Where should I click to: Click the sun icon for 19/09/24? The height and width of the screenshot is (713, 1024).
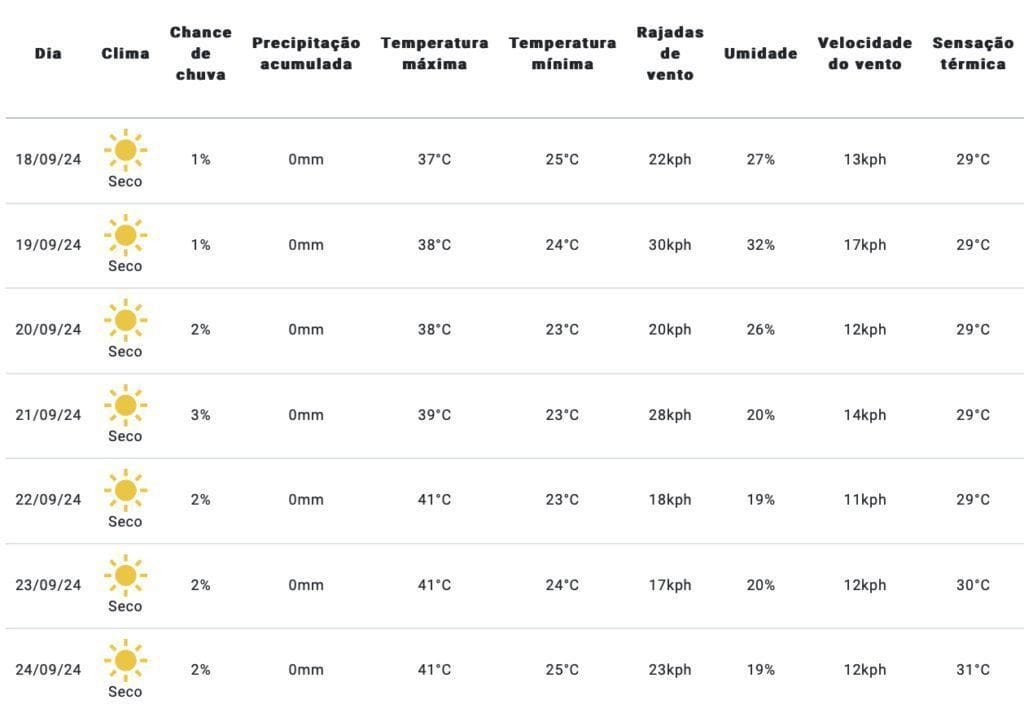[125, 236]
